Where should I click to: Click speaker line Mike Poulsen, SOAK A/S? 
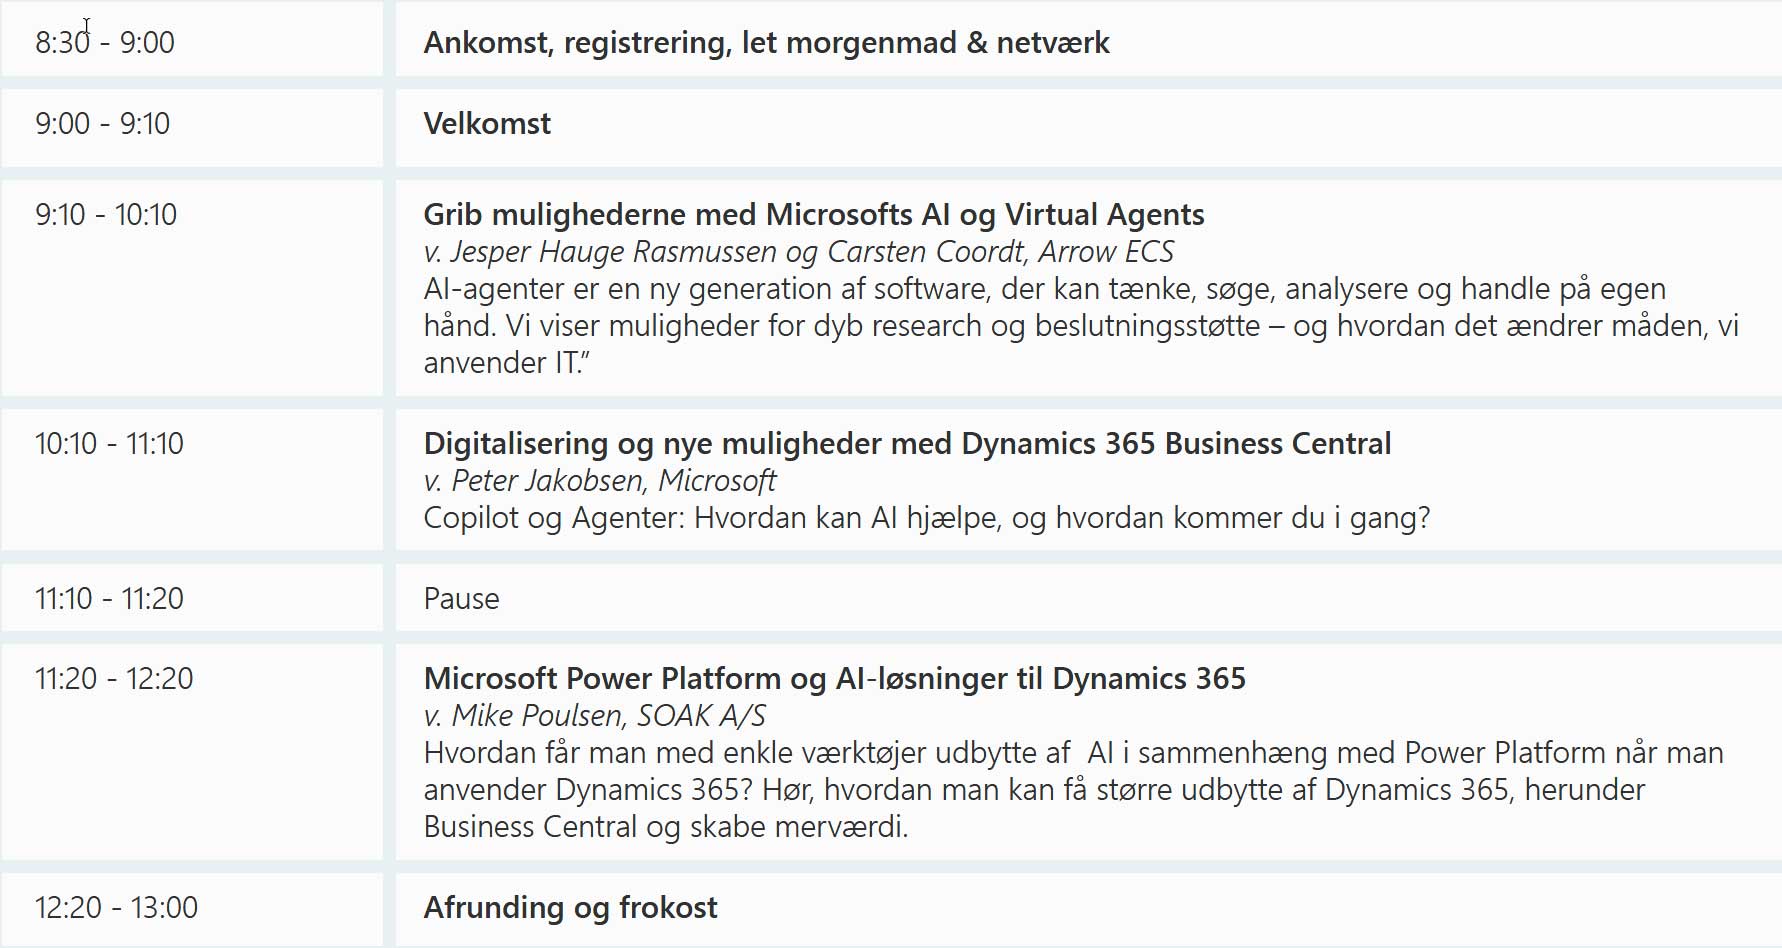point(594,715)
